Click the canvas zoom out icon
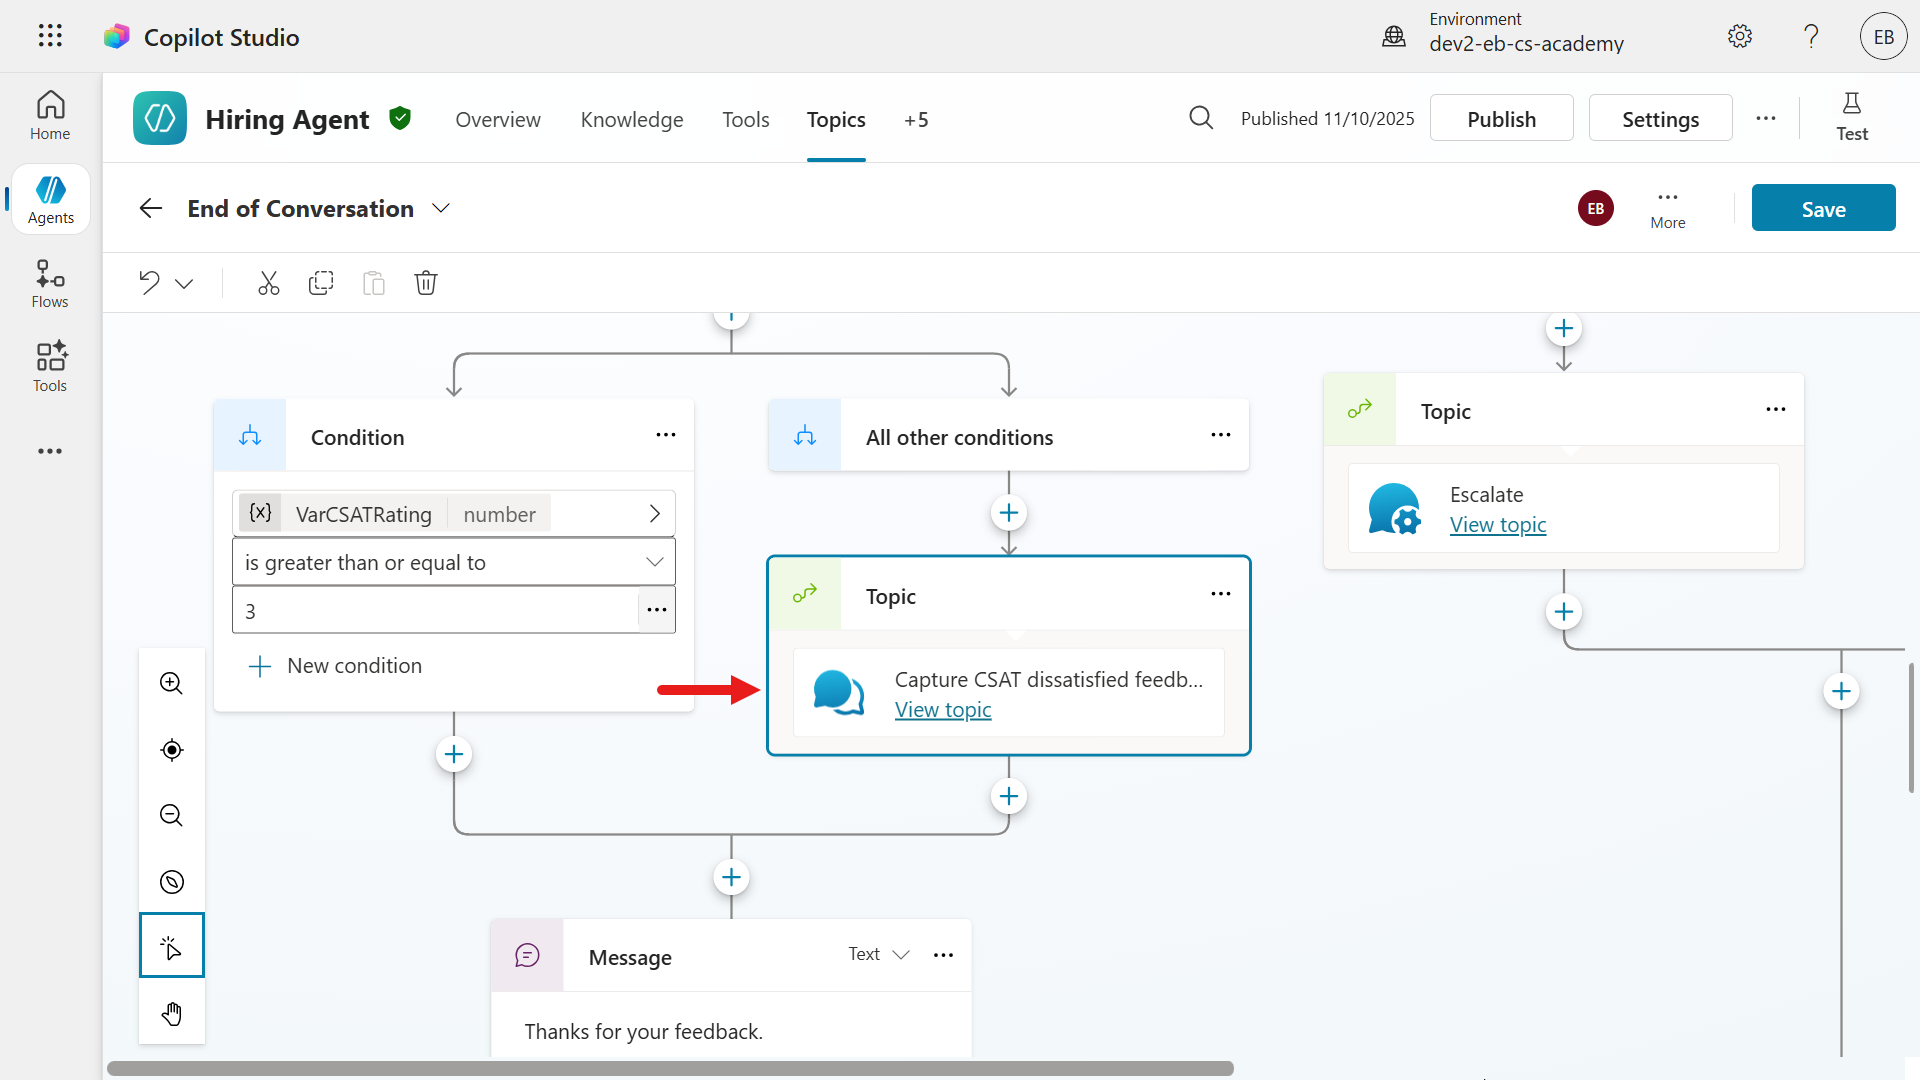This screenshot has height=1080, width=1920. (172, 816)
